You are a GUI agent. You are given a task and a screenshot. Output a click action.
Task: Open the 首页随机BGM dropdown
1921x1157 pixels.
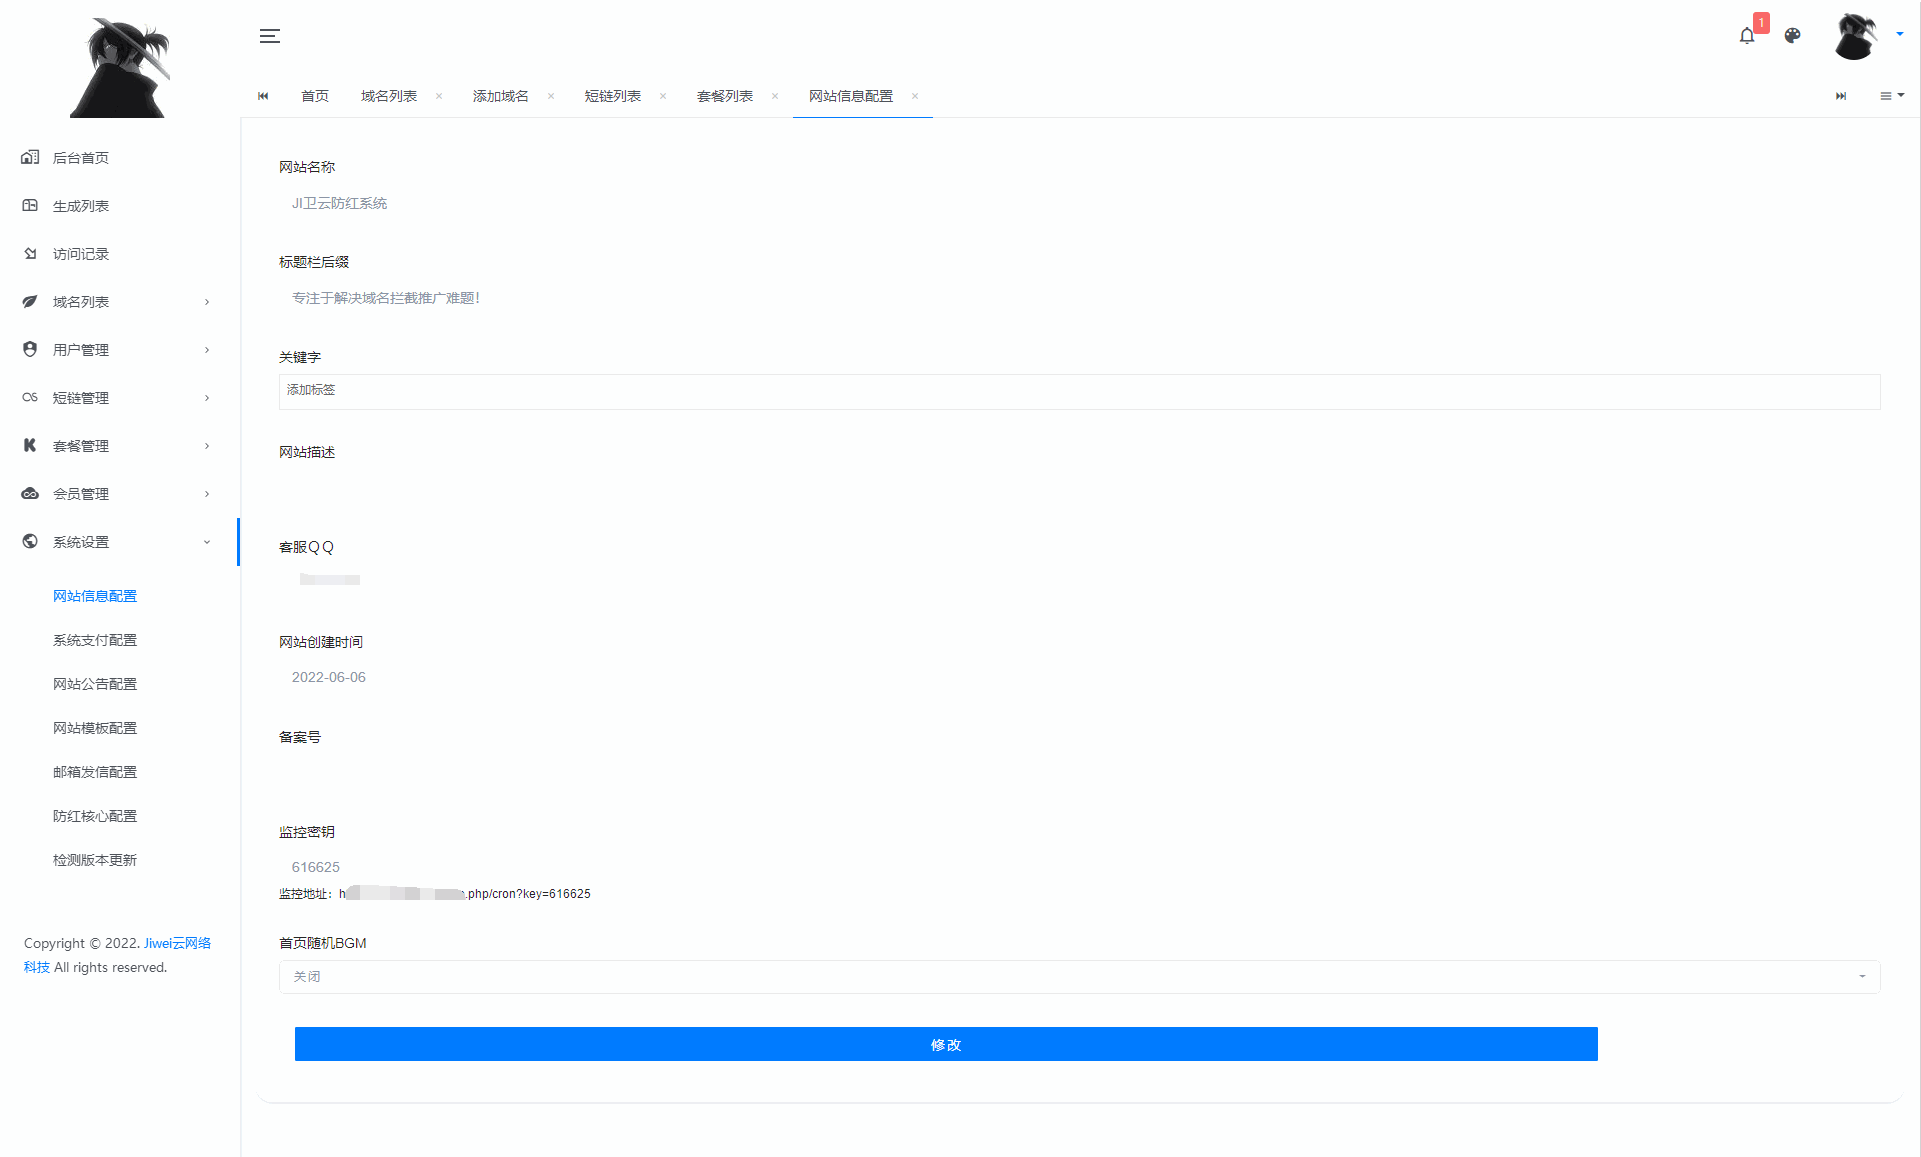click(1078, 977)
